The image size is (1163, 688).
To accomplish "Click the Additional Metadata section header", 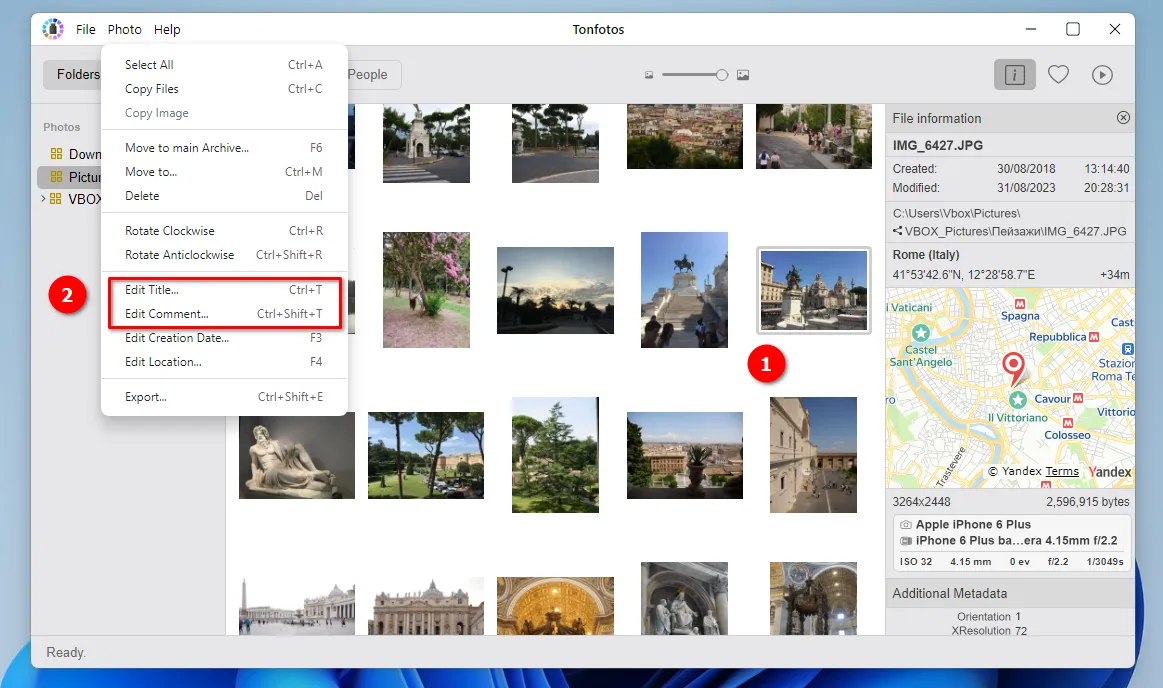I will [1009, 593].
